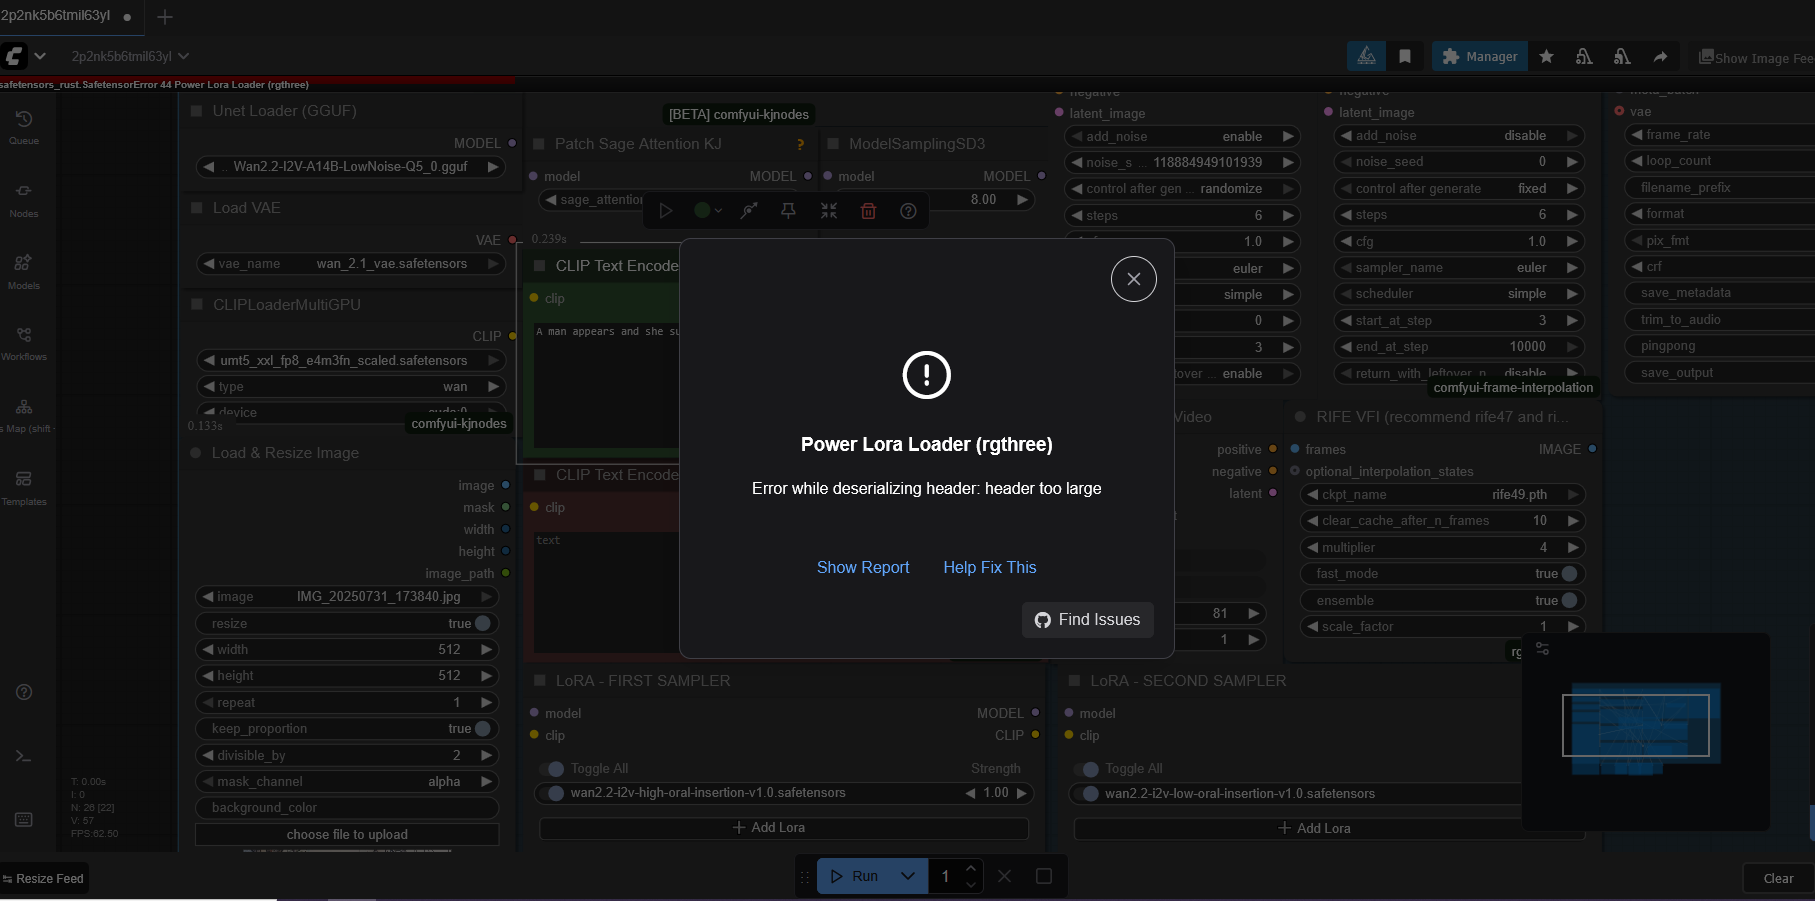The height and width of the screenshot is (901, 1815).
Task: Expand the Run options dropdown arrow
Action: click(x=908, y=876)
